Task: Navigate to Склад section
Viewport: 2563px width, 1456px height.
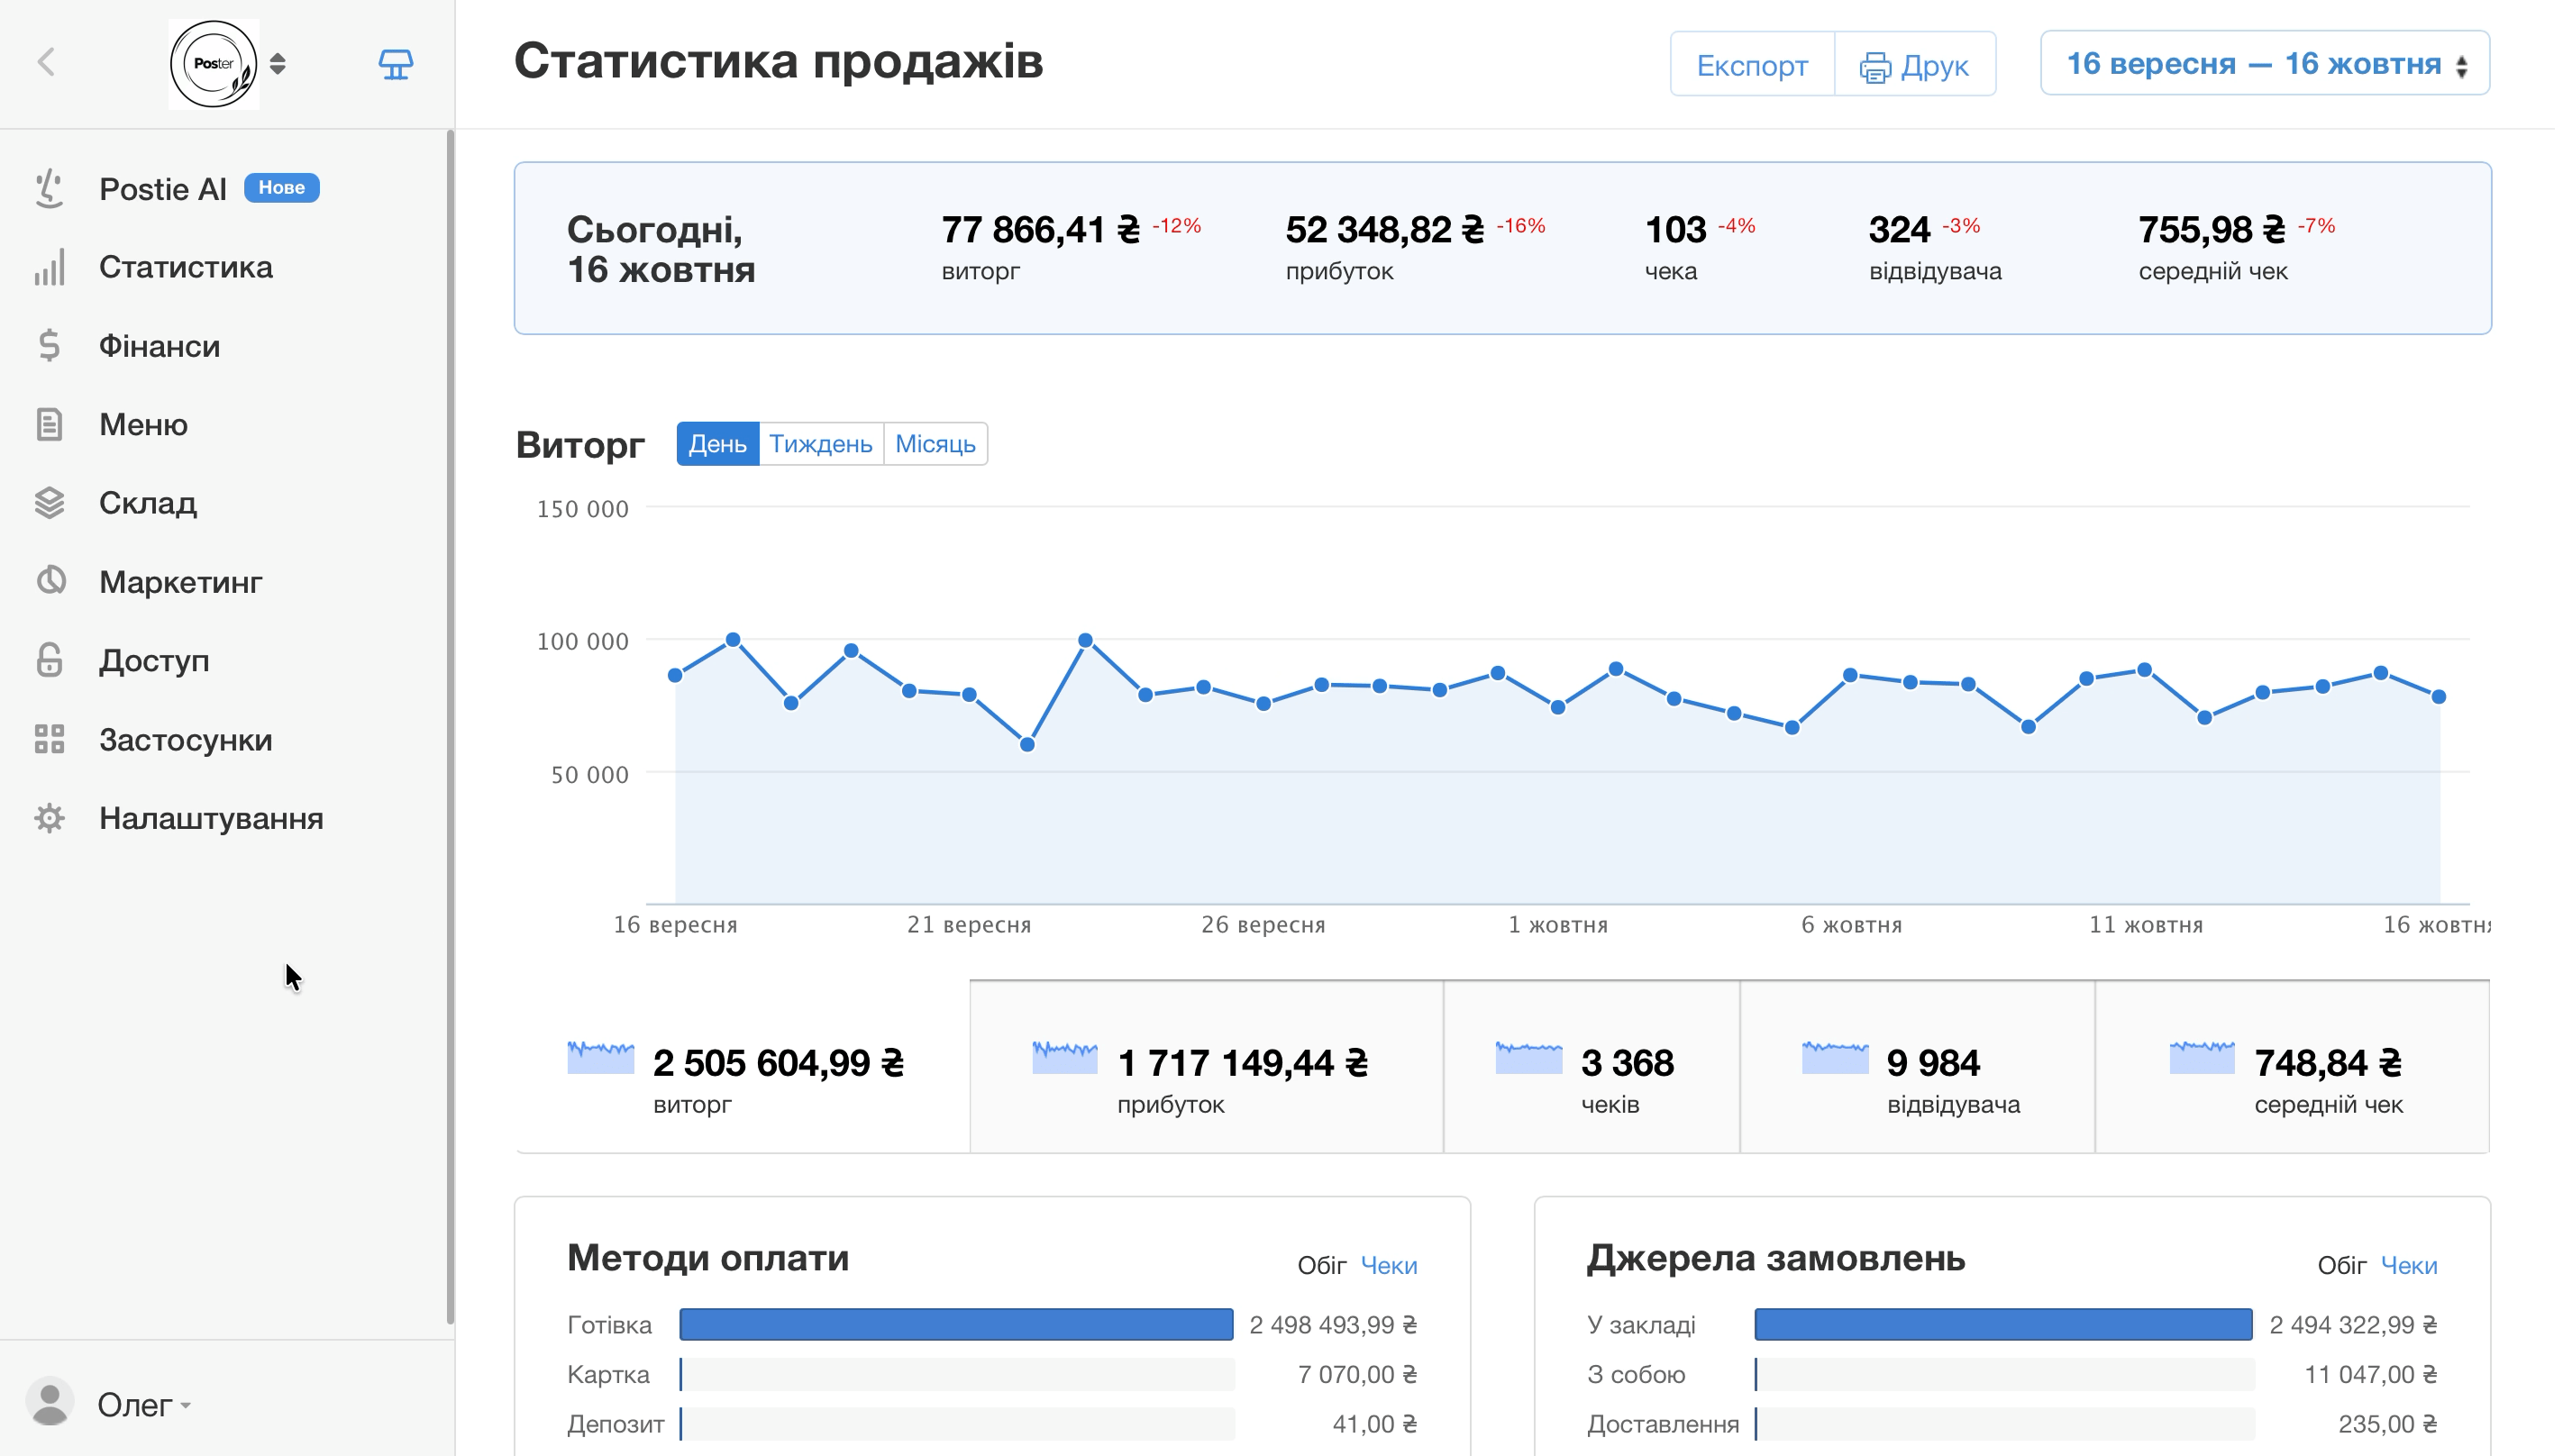Action: [148, 503]
